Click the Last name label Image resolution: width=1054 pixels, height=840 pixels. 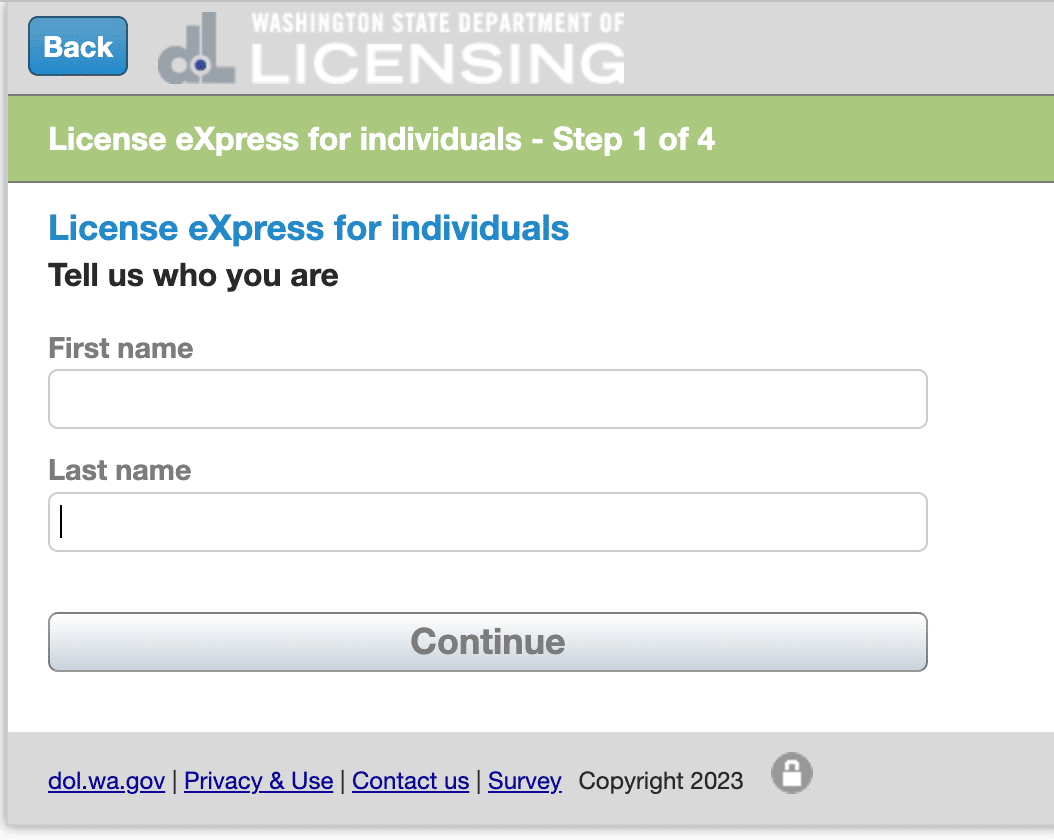click(119, 470)
